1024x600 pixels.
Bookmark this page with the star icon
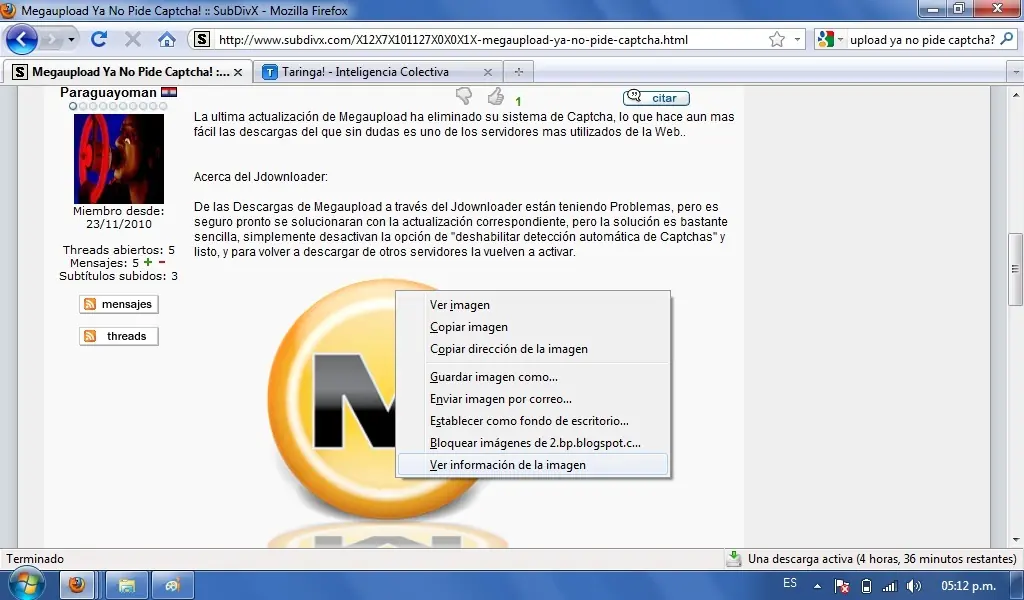776,40
